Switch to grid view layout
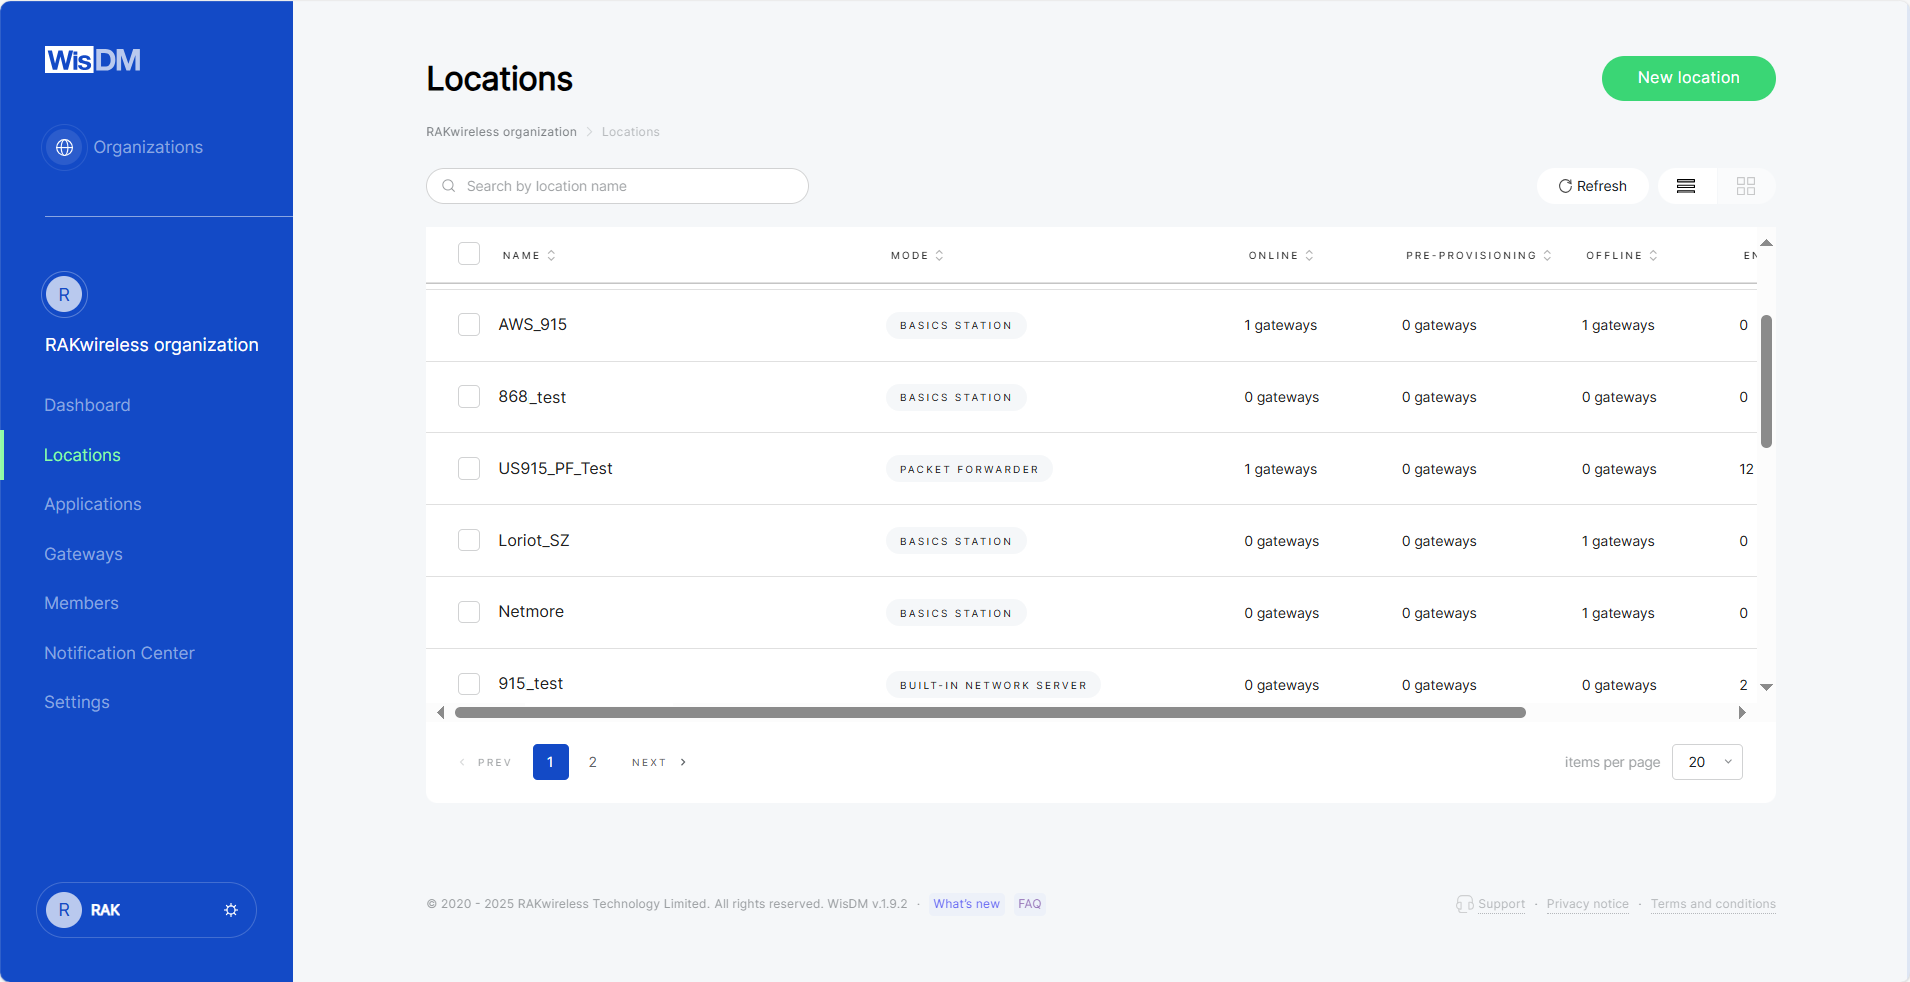 click(1746, 186)
